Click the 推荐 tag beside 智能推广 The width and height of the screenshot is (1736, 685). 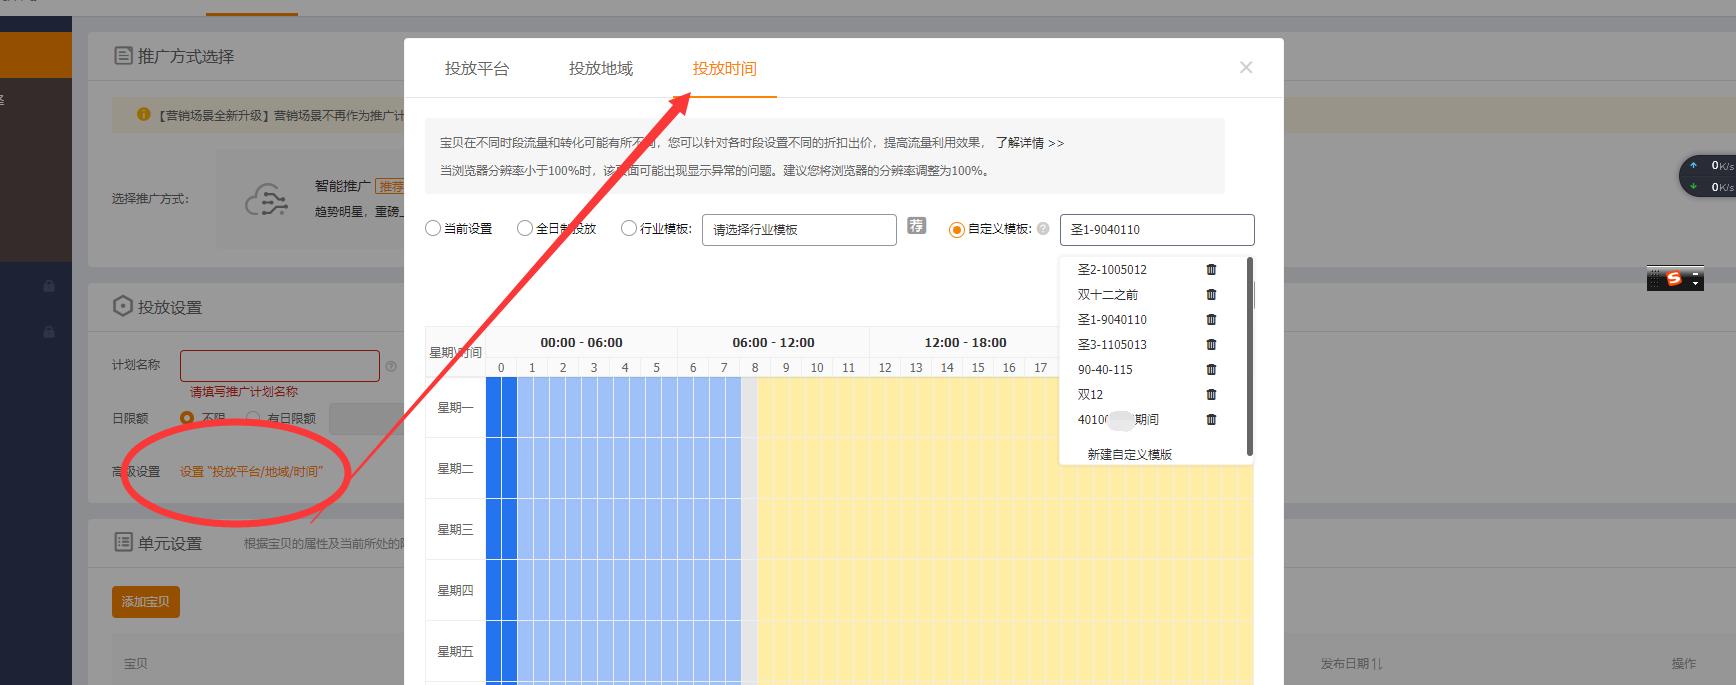pos(390,187)
